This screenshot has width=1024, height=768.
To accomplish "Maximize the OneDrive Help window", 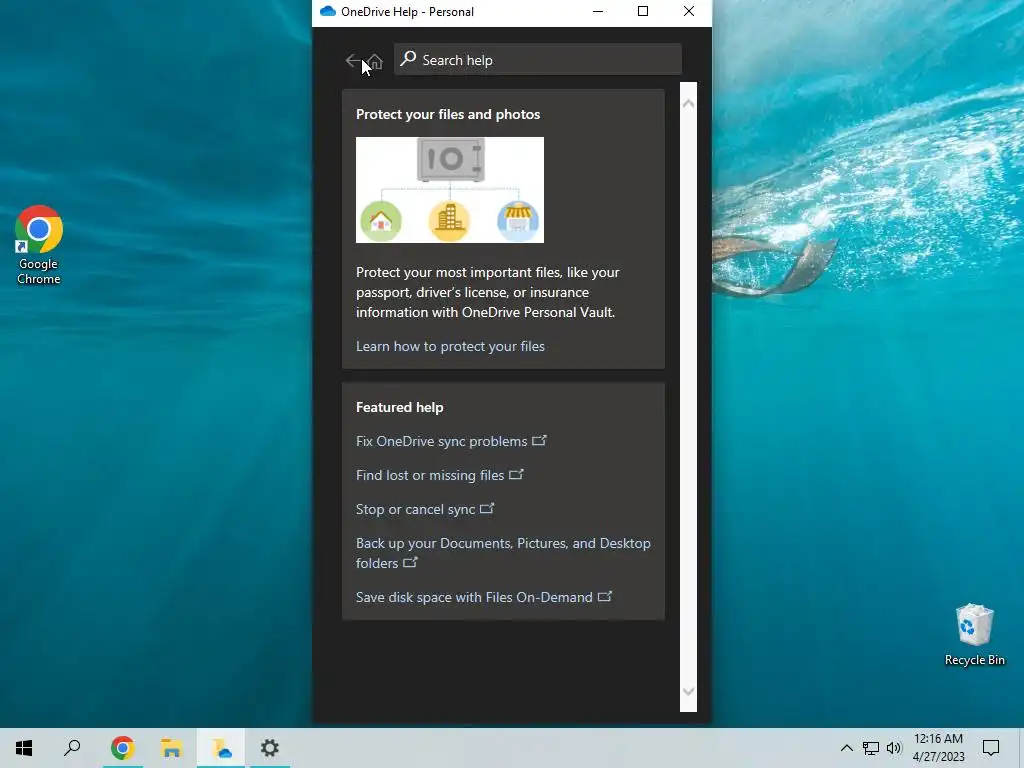I will click(x=643, y=12).
